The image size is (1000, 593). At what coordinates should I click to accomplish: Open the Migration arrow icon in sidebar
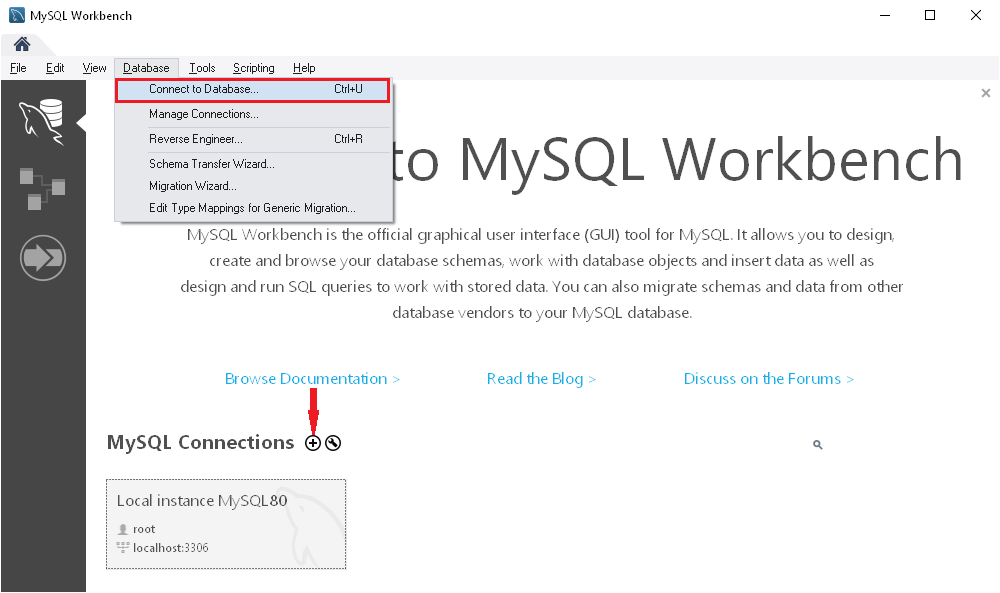tap(43, 257)
